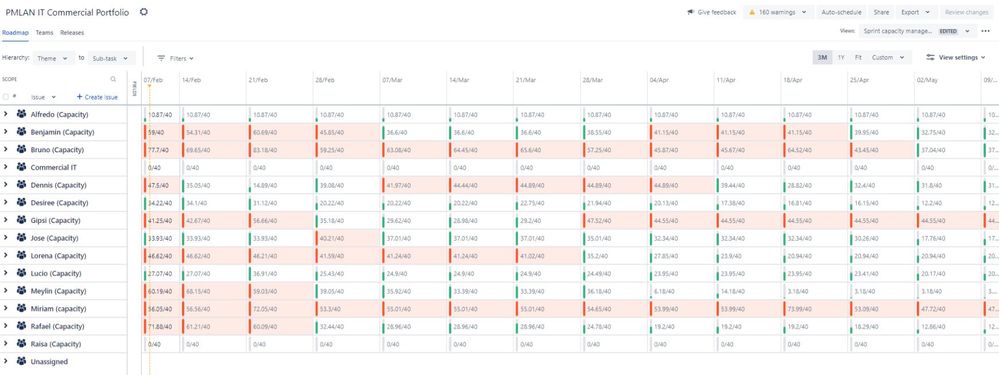Switch to the Releases tab
This screenshot has height=375, width=999.
[72, 32]
